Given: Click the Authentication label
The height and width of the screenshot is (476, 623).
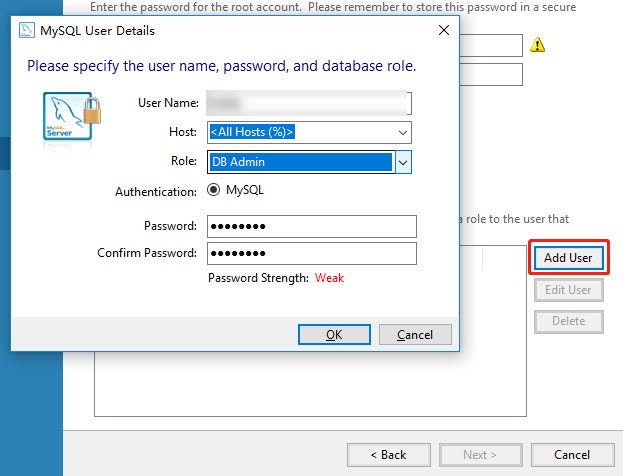Looking at the screenshot, I should (x=156, y=192).
